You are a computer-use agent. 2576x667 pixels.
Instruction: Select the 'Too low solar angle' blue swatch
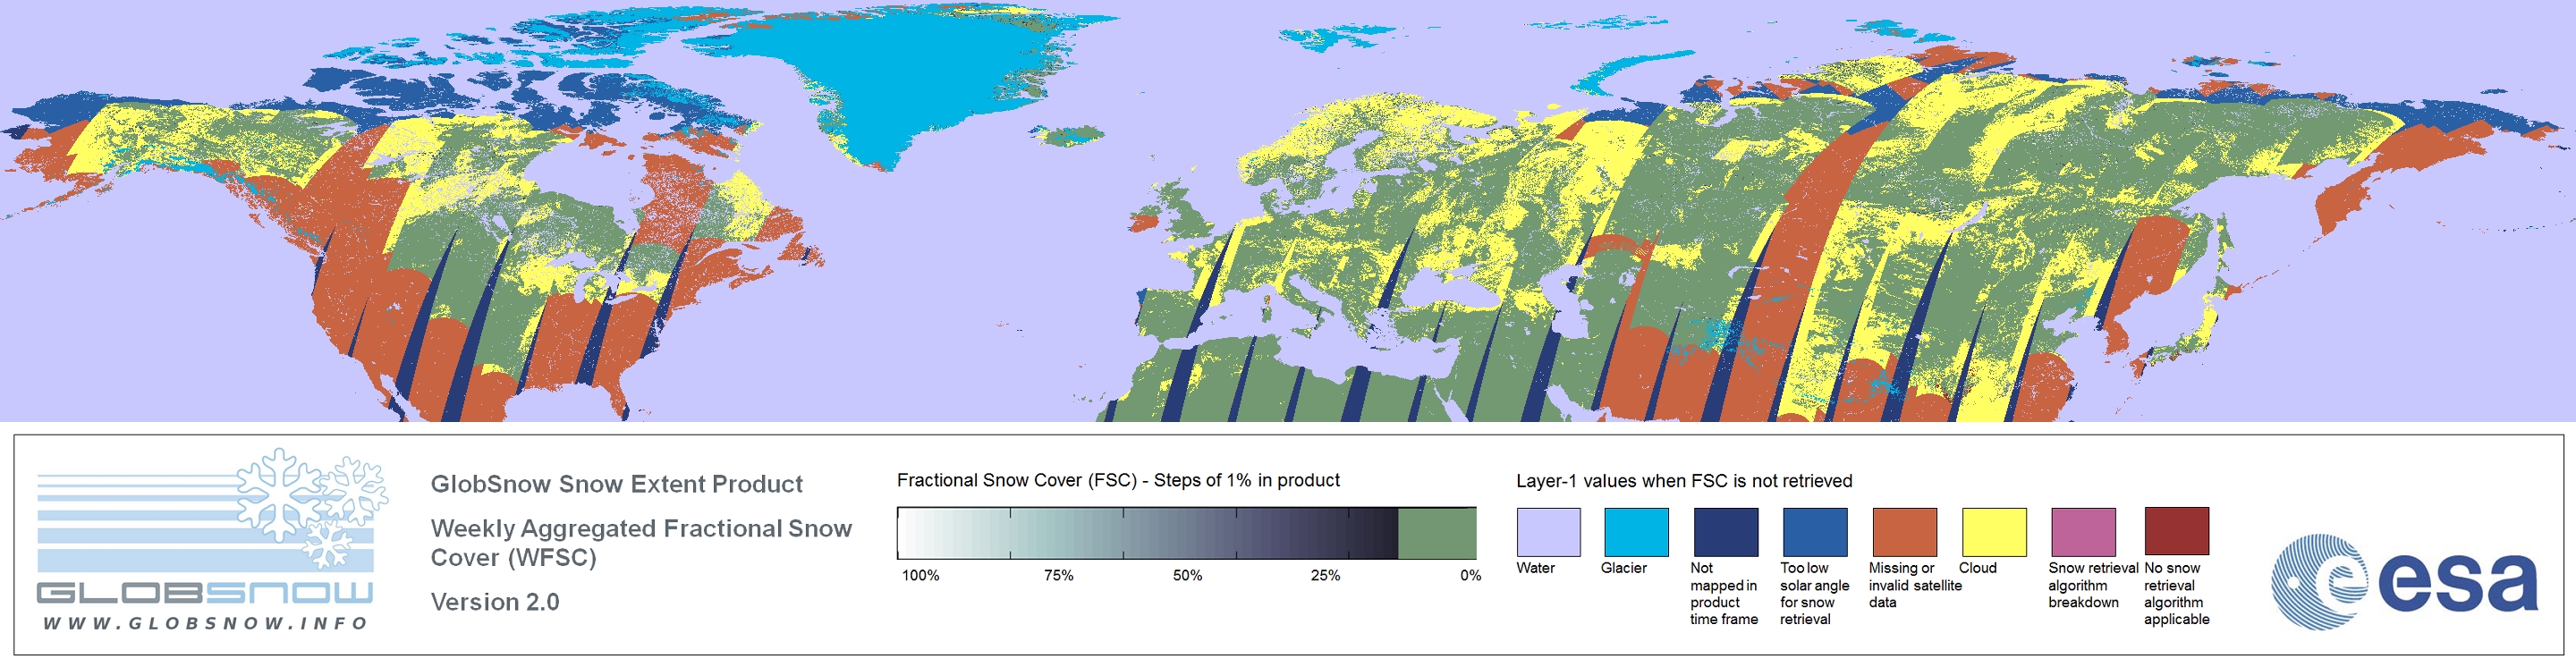pyautogui.click(x=1815, y=532)
